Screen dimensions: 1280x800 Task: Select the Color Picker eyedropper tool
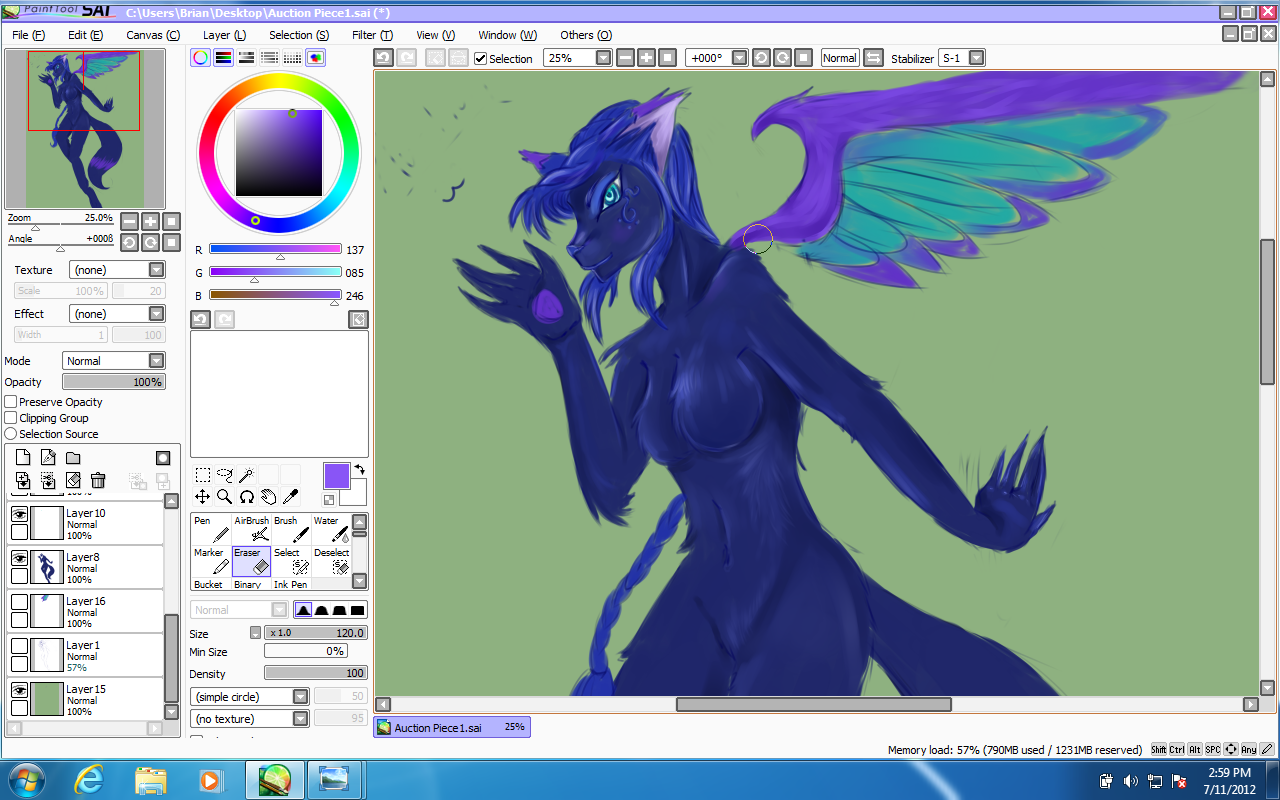click(290, 497)
